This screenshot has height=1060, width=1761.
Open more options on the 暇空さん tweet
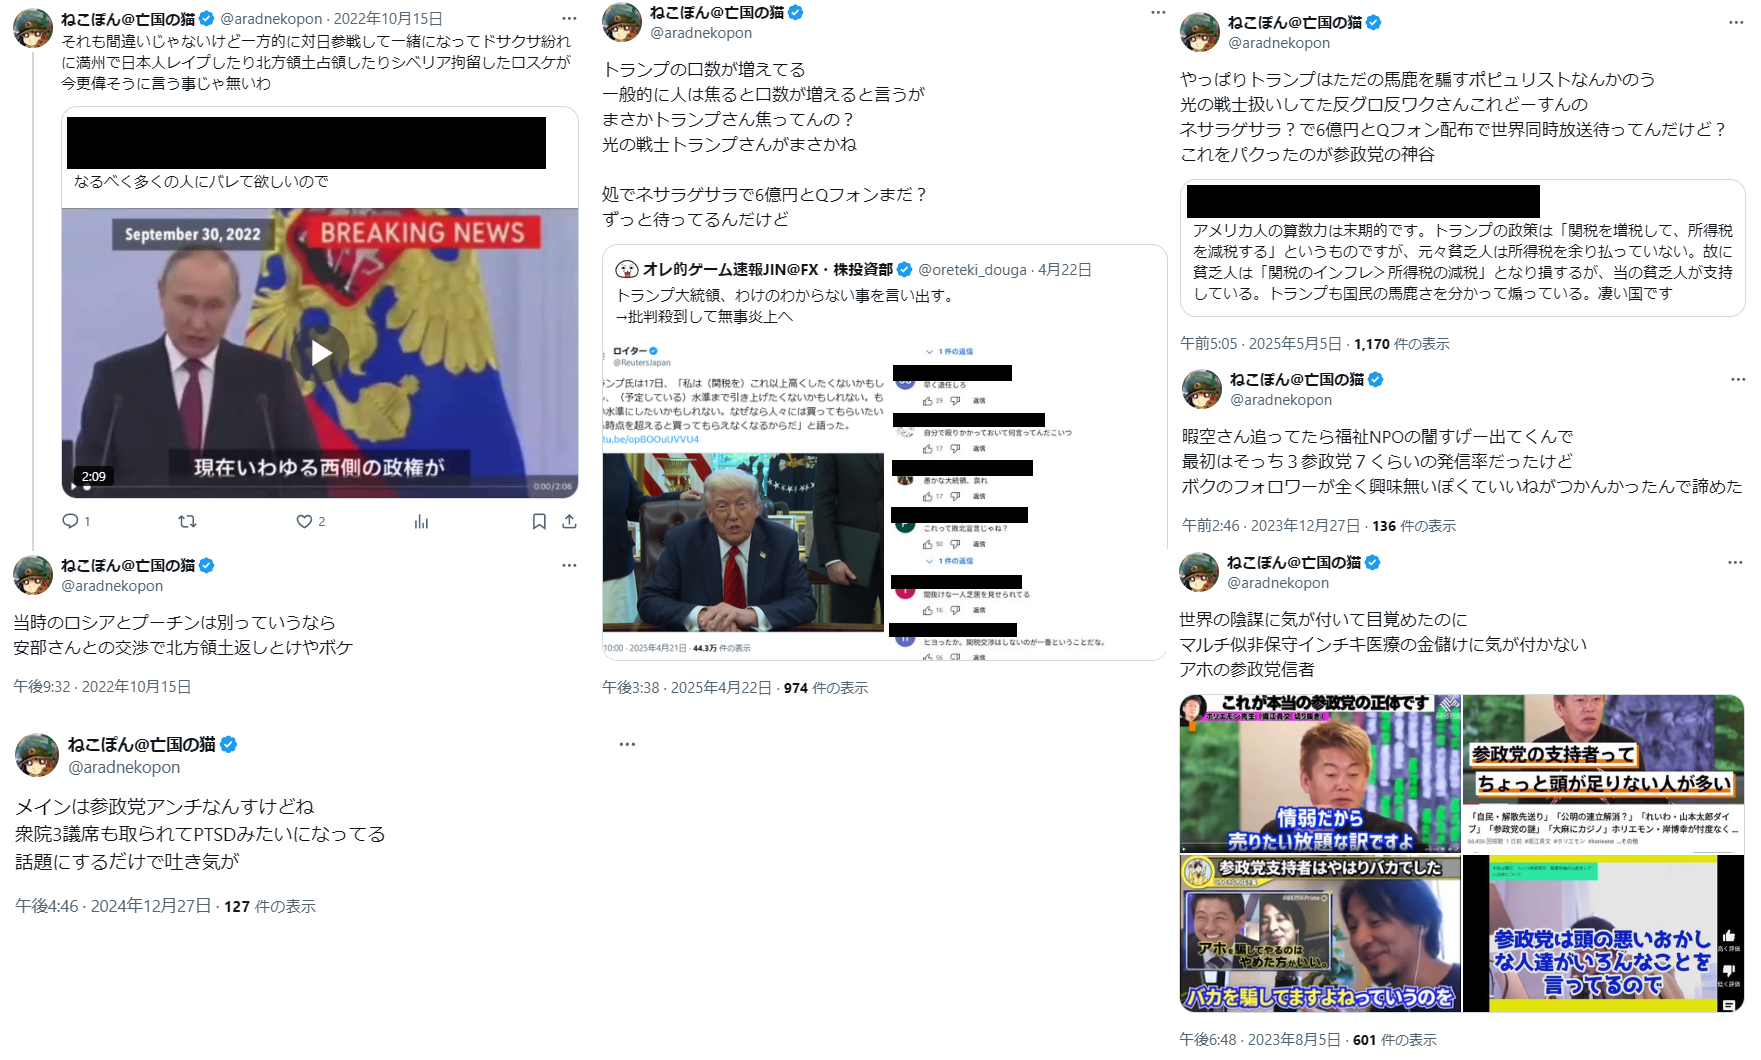pos(1738,379)
